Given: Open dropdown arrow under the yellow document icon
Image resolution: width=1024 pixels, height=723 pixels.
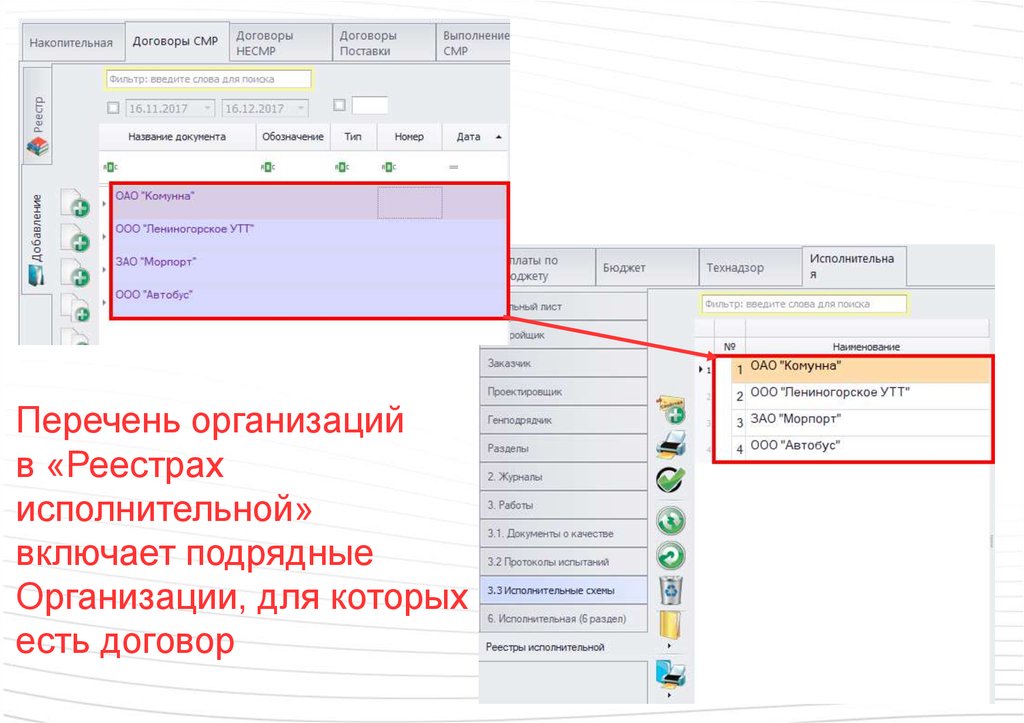Looking at the screenshot, I should tap(669, 646).
